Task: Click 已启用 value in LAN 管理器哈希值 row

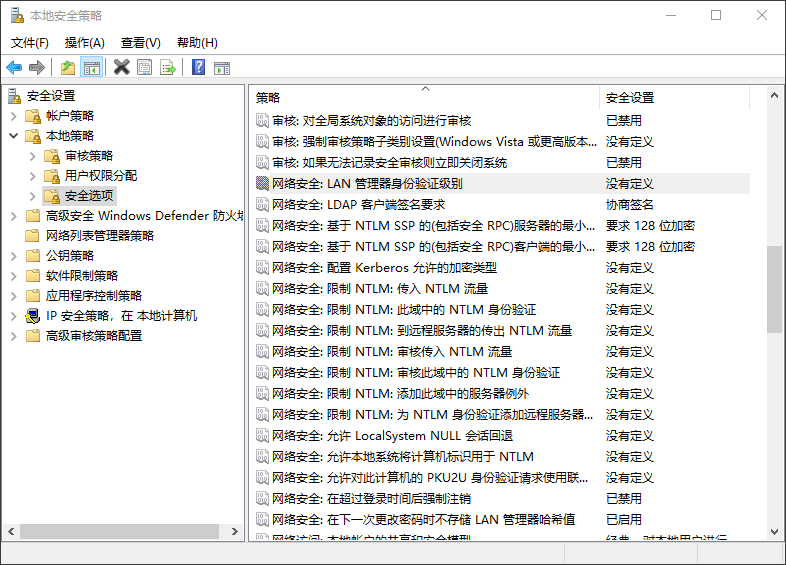Action: click(x=623, y=520)
